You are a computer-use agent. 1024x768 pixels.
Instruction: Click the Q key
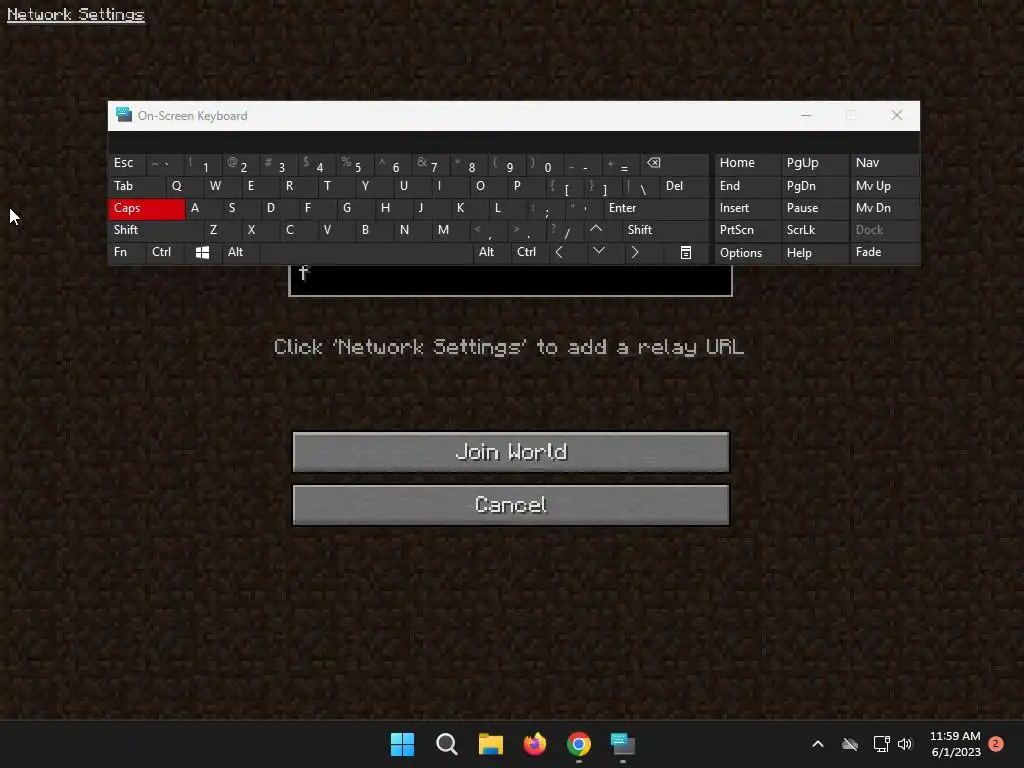[x=184, y=186]
